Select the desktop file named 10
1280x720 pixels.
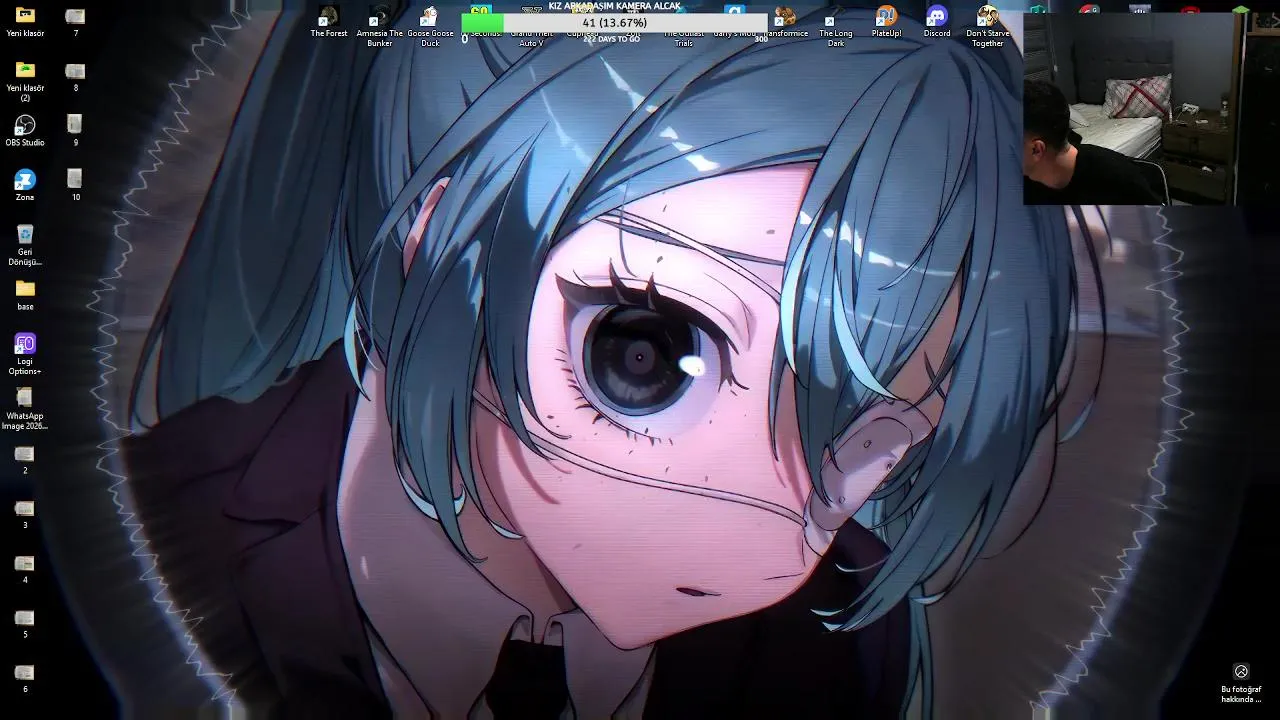pyautogui.click(x=75, y=185)
